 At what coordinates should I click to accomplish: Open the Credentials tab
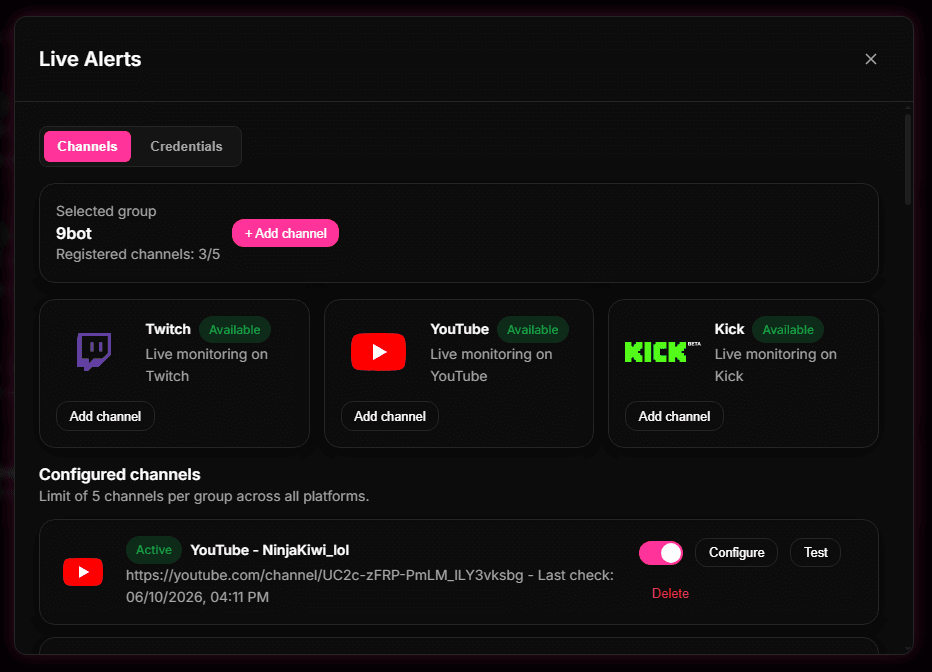coord(186,146)
